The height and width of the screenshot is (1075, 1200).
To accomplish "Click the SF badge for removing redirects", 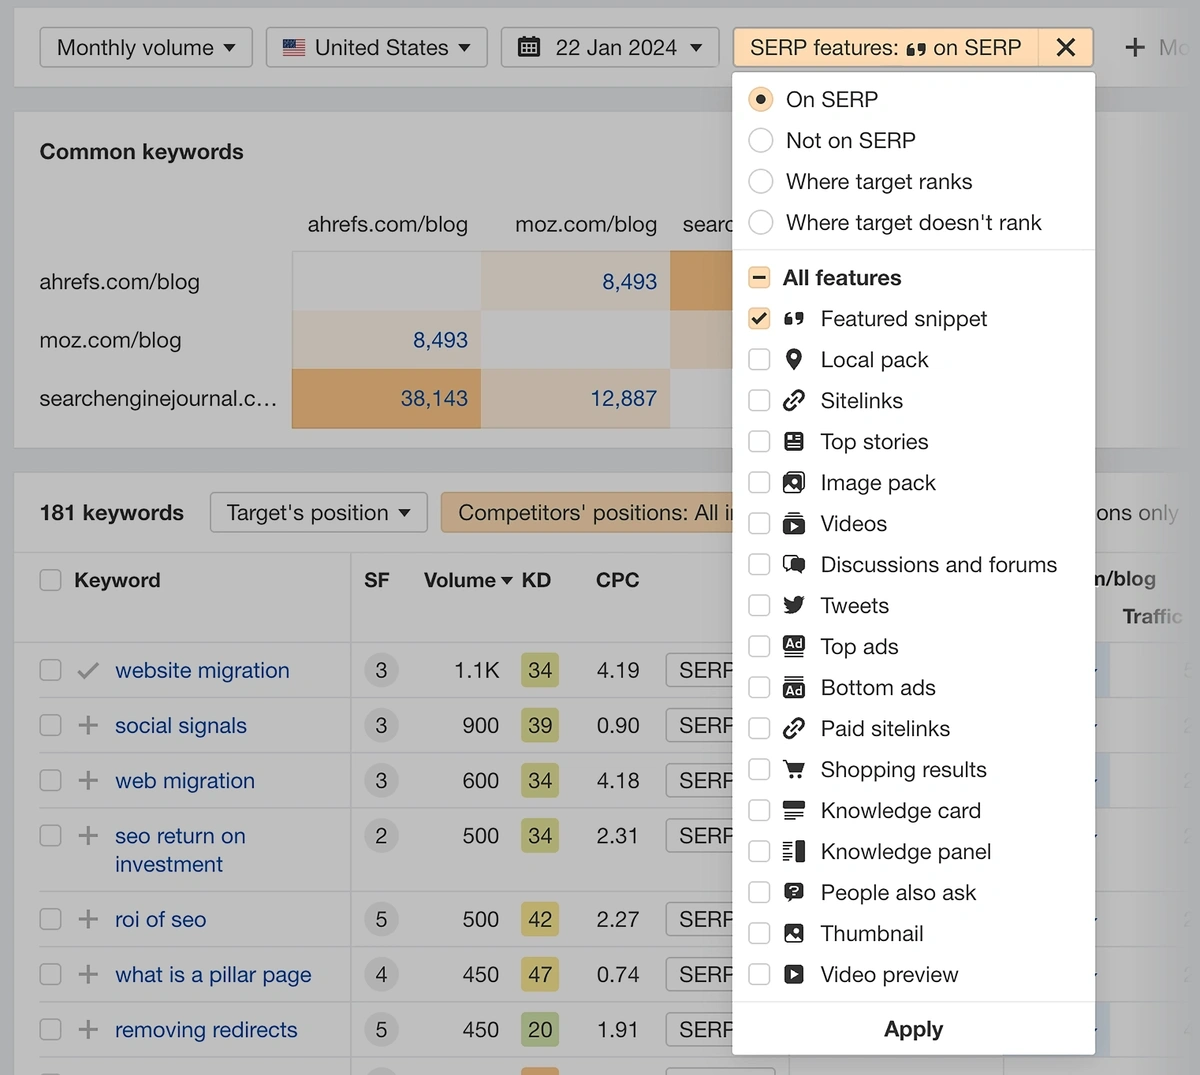I will (381, 1029).
